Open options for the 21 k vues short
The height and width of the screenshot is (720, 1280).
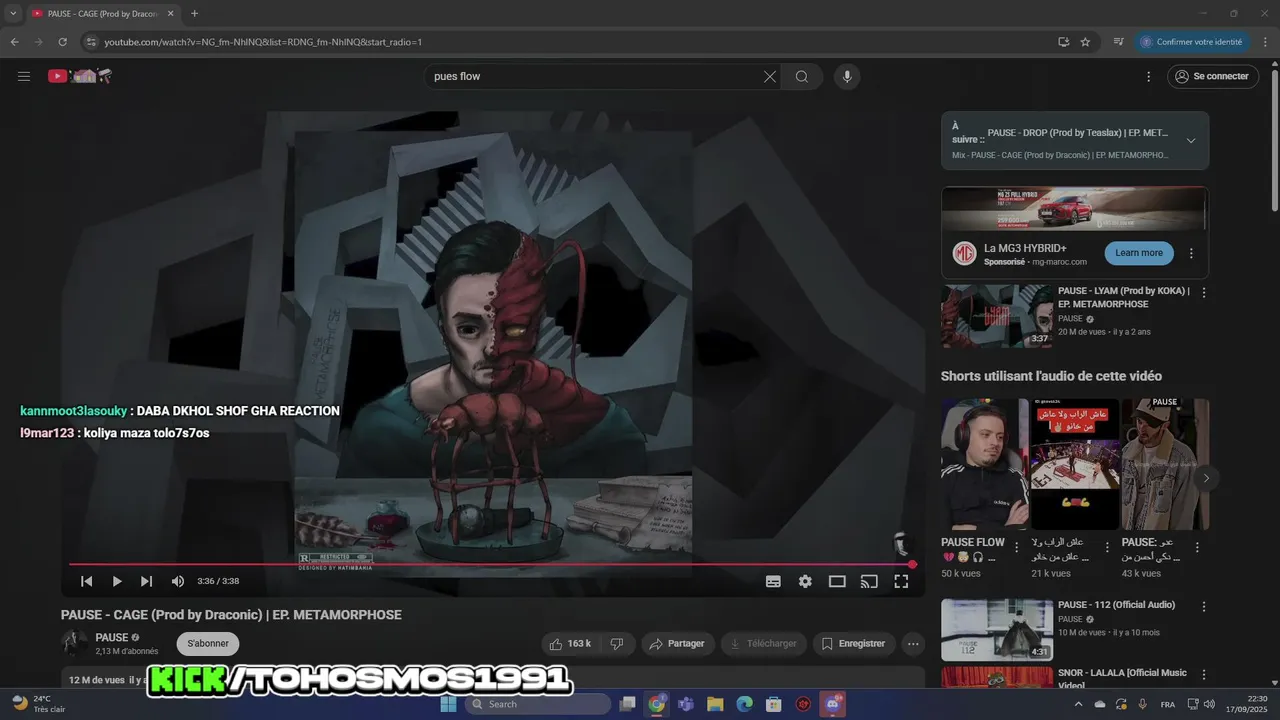(1107, 548)
